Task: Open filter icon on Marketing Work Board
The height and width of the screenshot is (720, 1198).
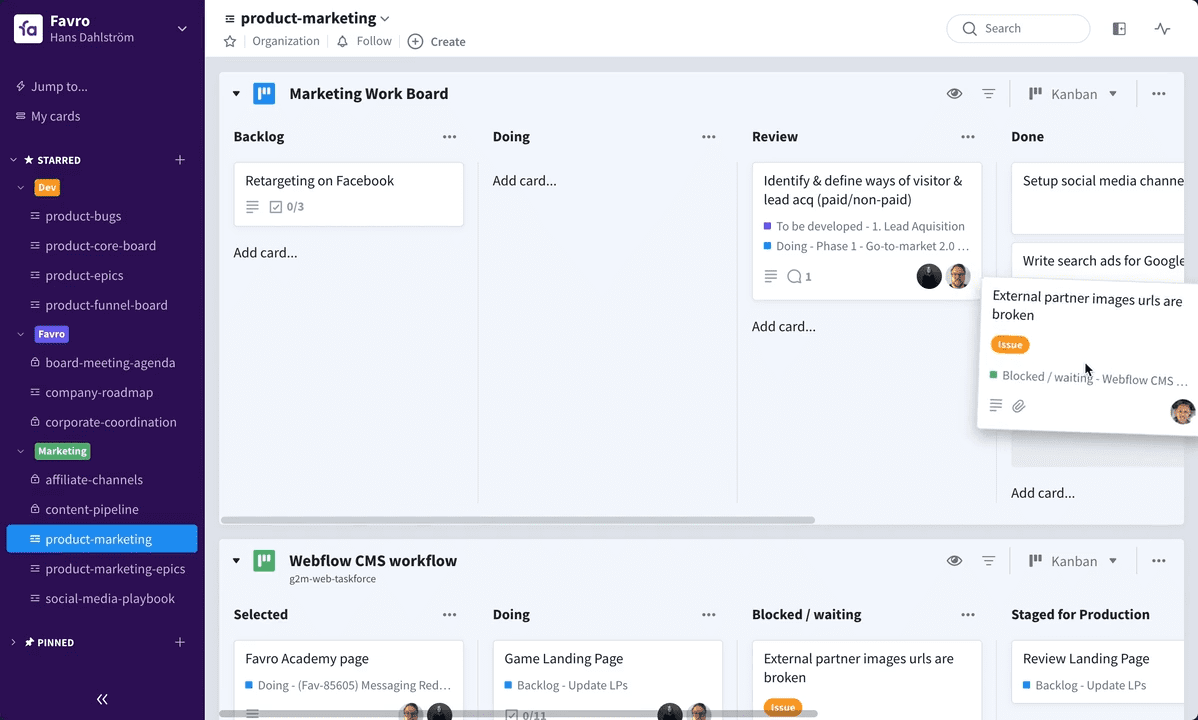Action: tap(988, 94)
